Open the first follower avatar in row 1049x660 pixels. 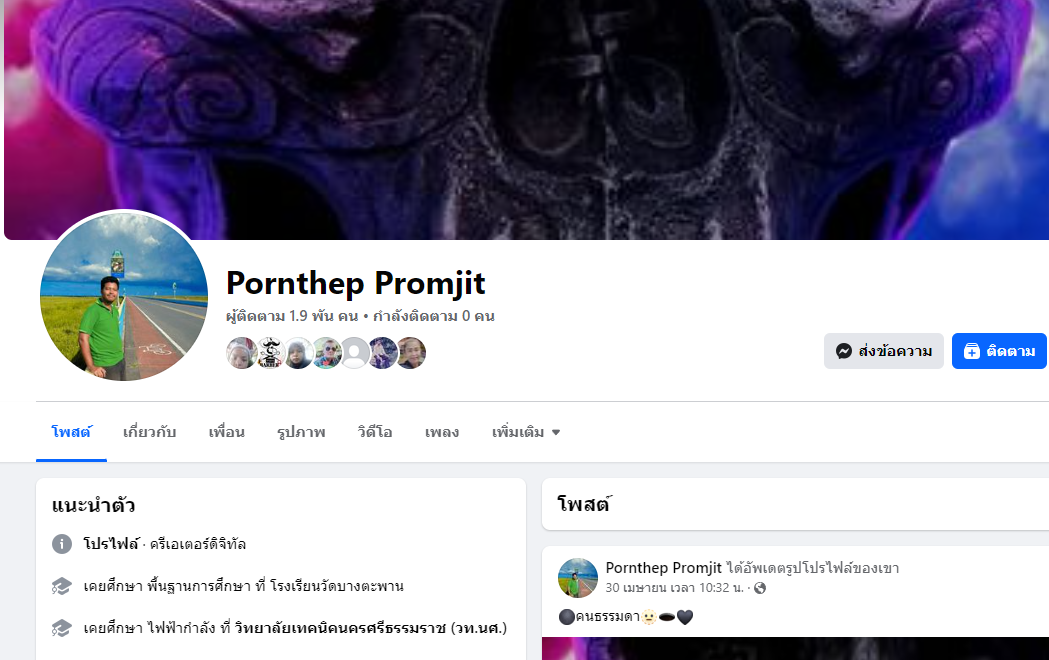pos(241,352)
